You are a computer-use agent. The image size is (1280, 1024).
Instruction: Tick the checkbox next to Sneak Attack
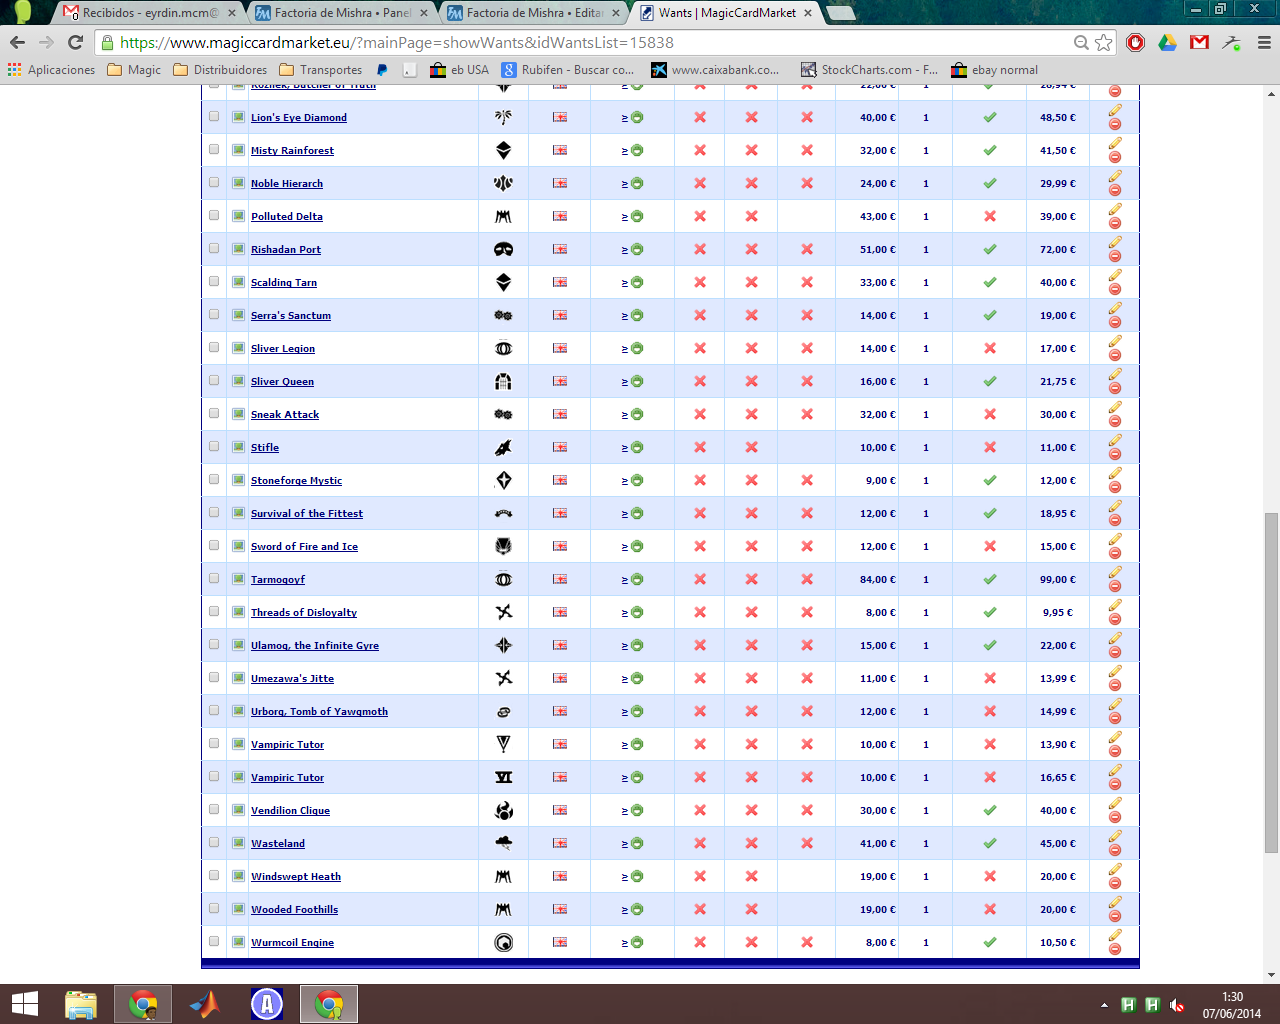pos(214,413)
